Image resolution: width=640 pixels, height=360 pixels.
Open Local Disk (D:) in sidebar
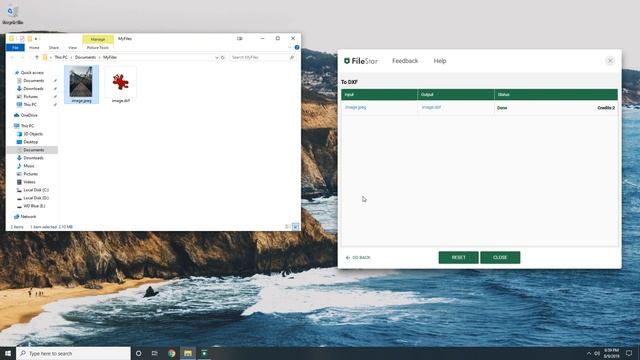point(36,198)
